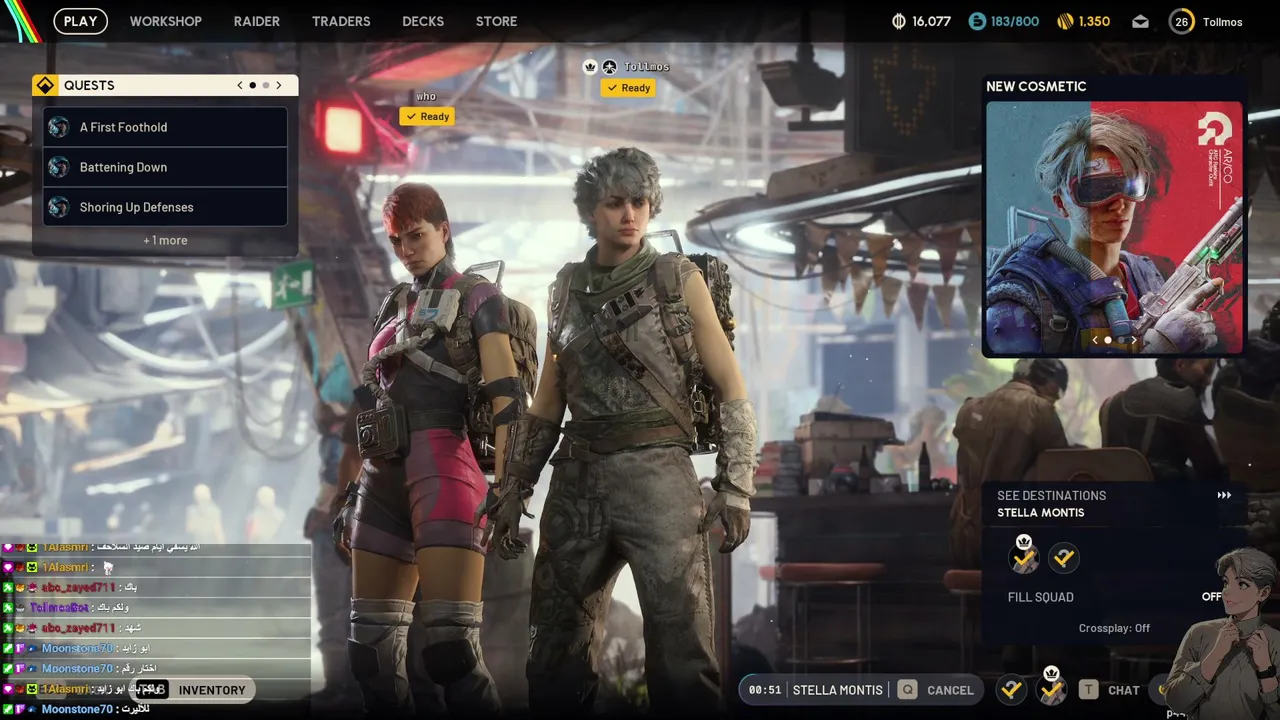Go to previous Quests panel page
Viewport: 1280px width, 720px height.
click(x=240, y=85)
